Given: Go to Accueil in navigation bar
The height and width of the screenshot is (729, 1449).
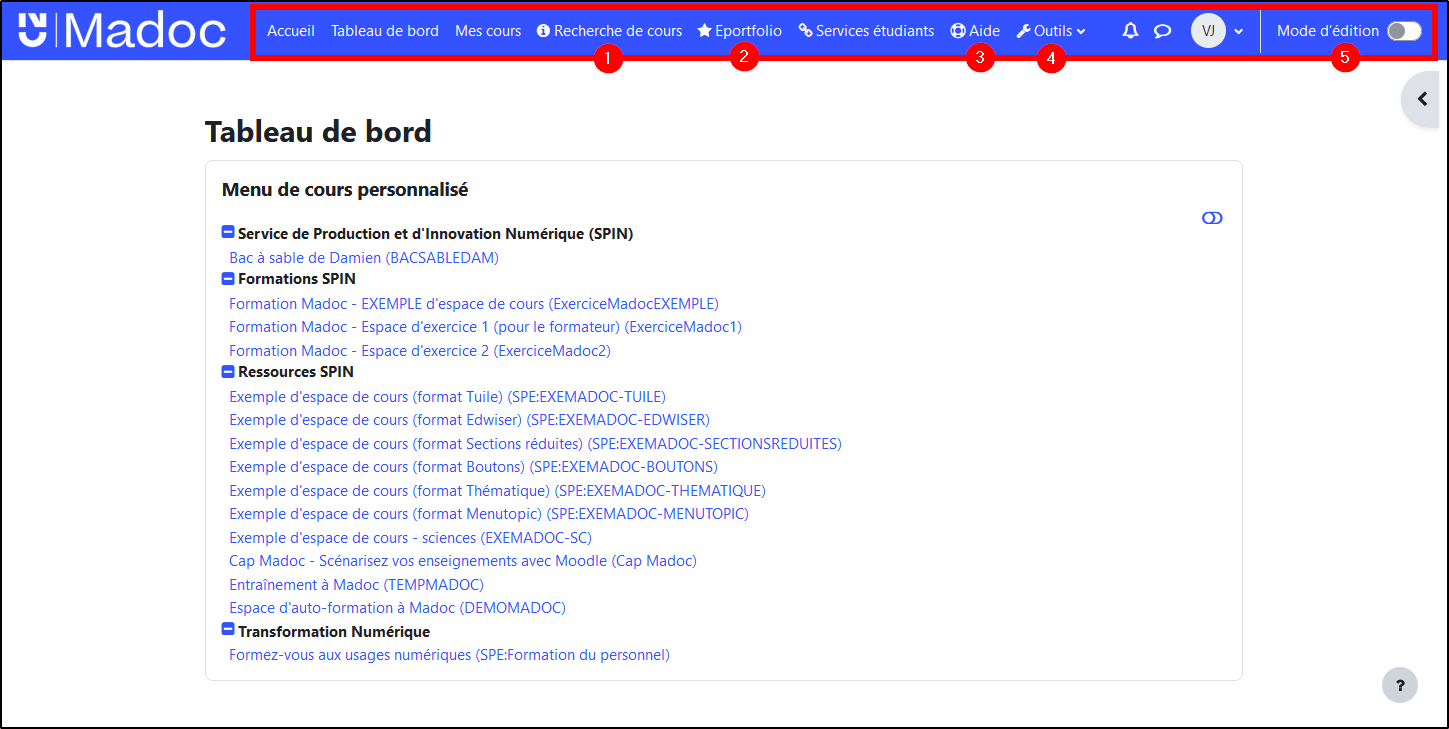Looking at the screenshot, I should (290, 31).
